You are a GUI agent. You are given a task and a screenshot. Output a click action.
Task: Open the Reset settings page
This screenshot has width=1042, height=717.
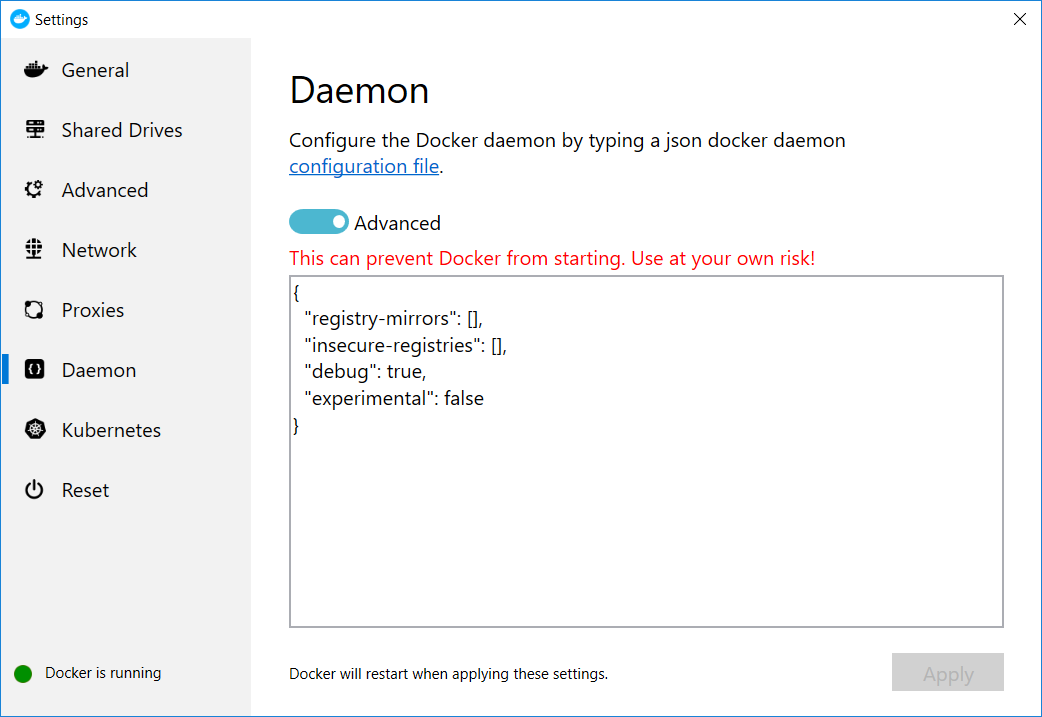pyautogui.click(x=85, y=489)
